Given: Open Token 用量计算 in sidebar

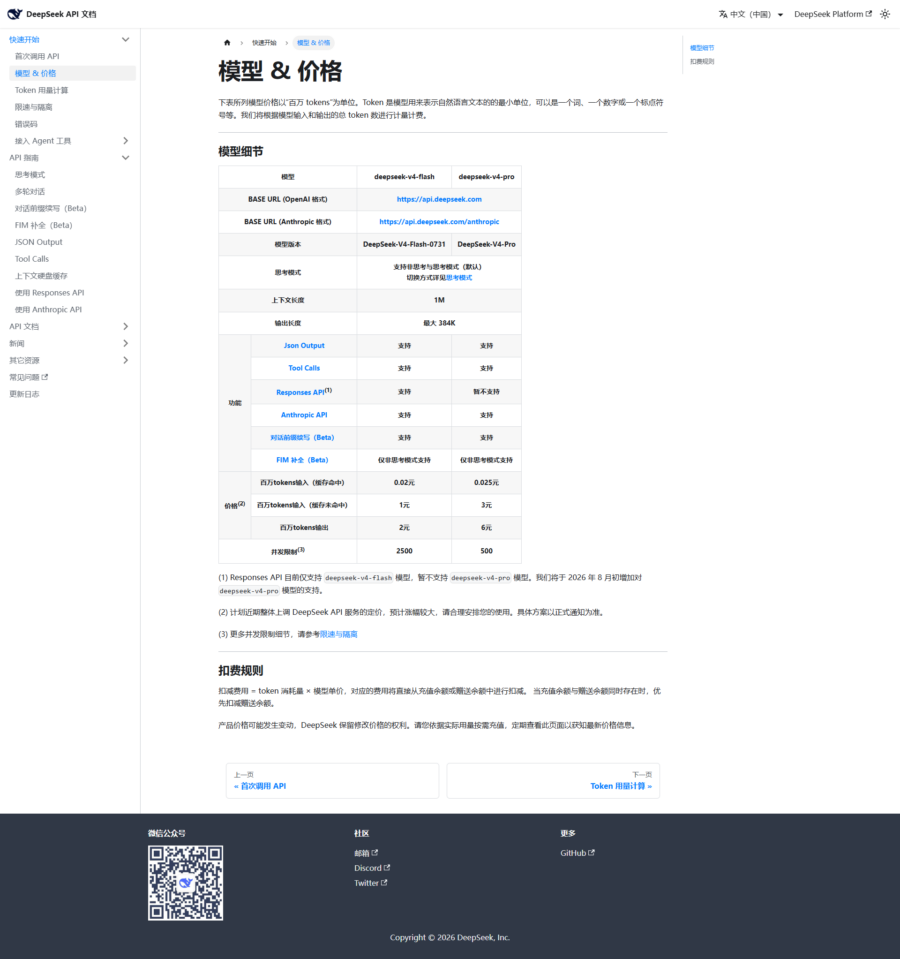Looking at the screenshot, I should point(42,91).
